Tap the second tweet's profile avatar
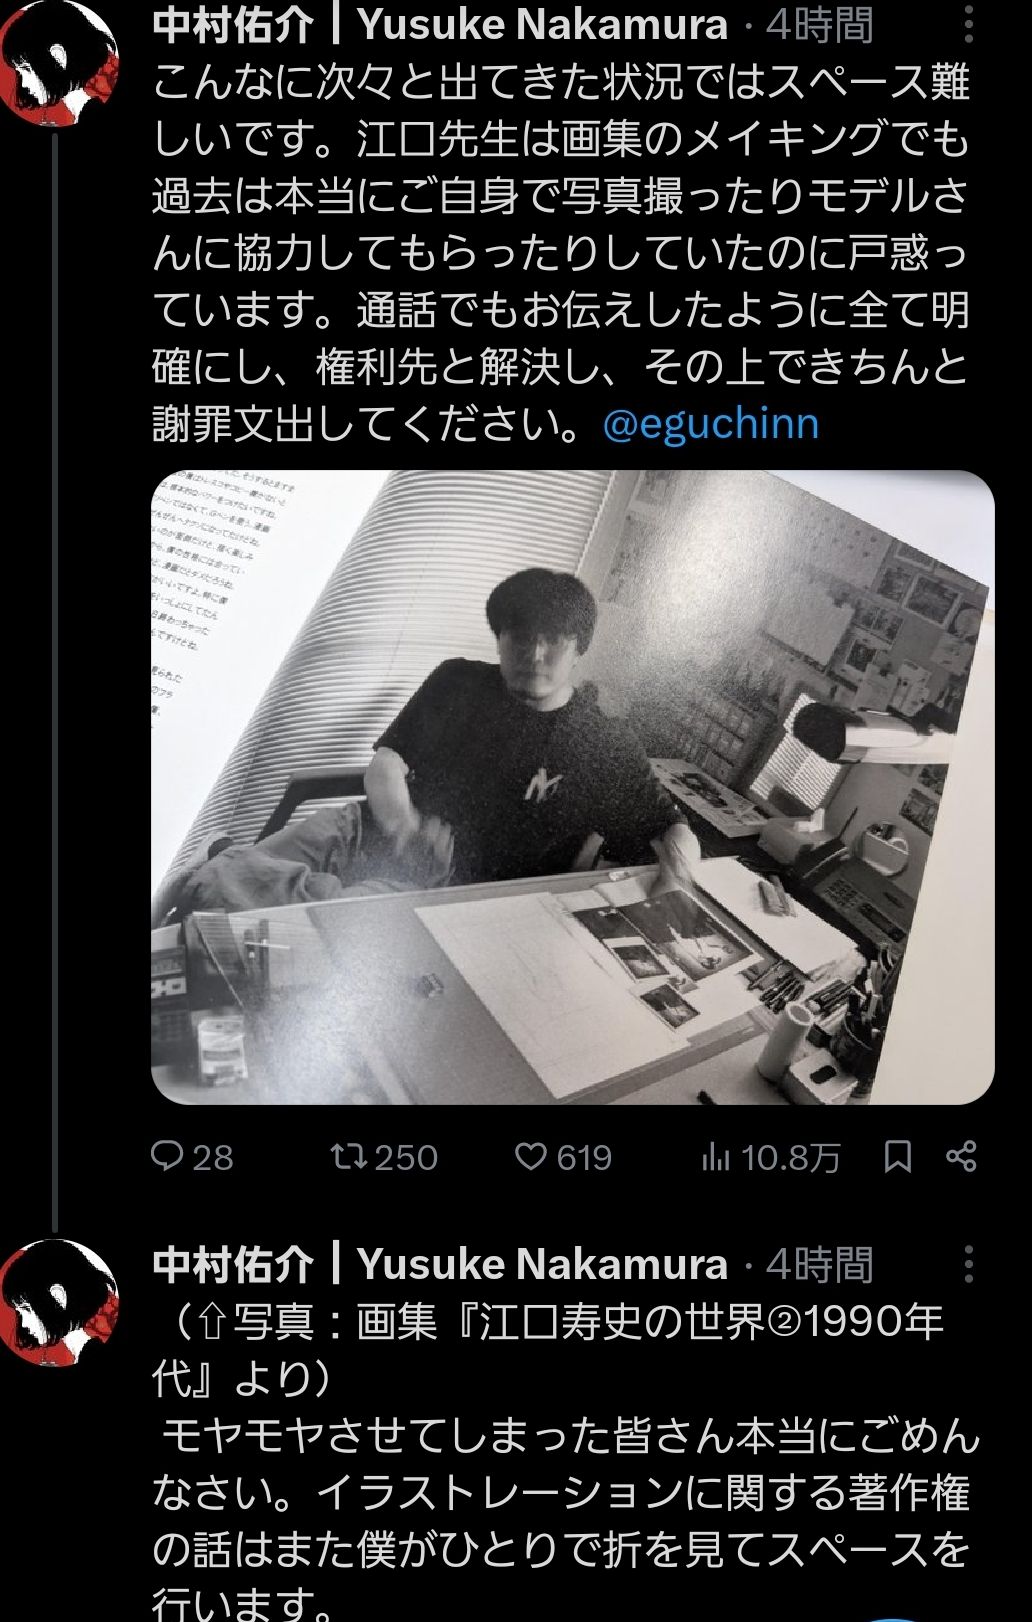1032x1622 pixels. coord(57,1300)
